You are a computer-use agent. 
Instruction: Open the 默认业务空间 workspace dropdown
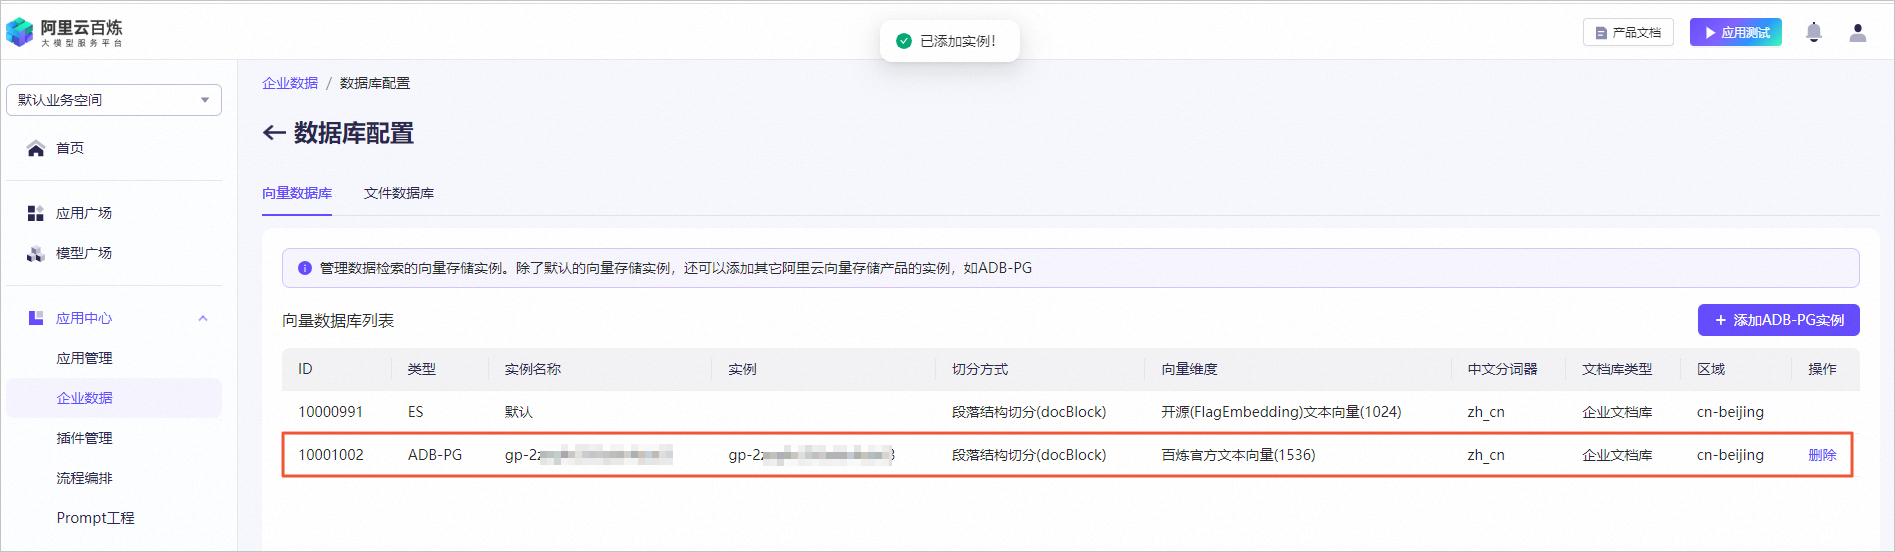(114, 100)
